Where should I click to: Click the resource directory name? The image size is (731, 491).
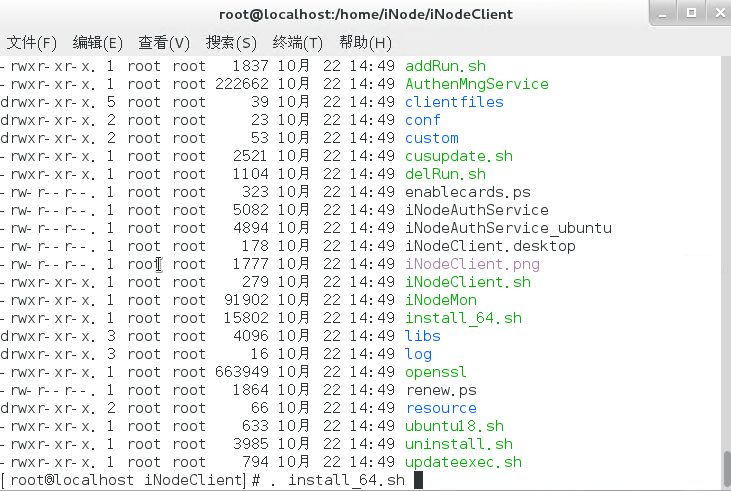tap(441, 408)
